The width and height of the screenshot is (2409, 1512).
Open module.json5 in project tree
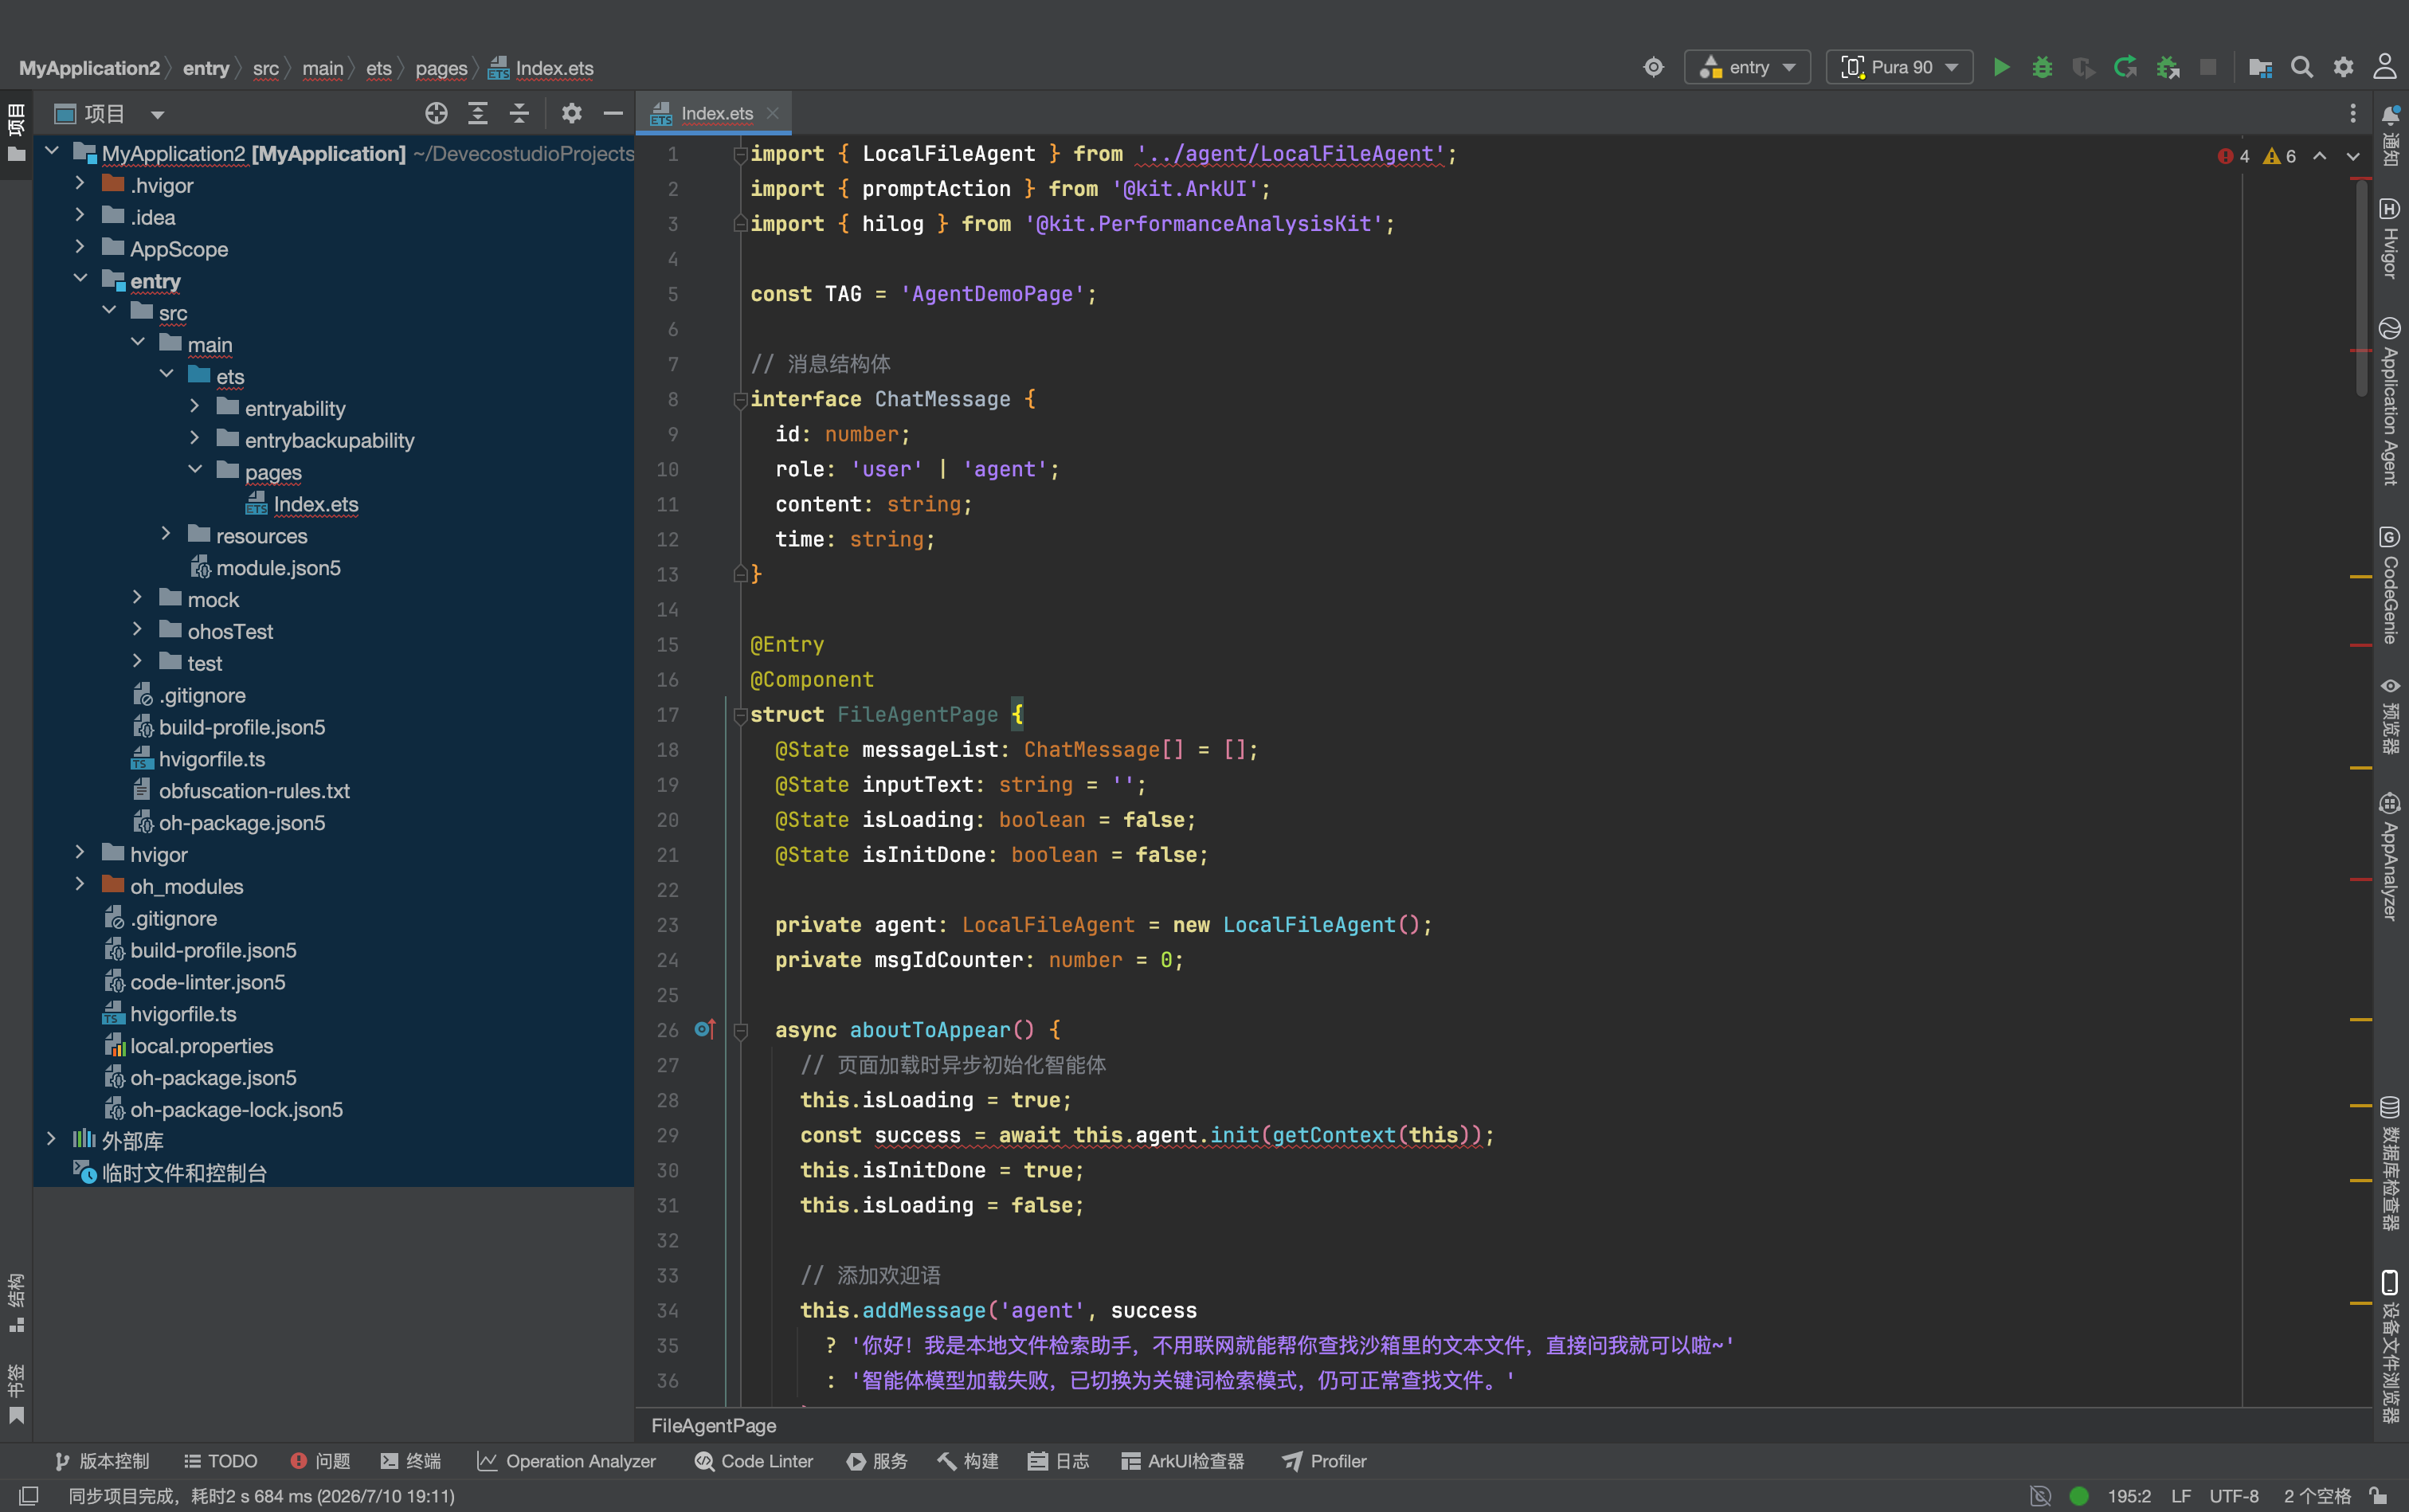pyautogui.click(x=278, y=568)
